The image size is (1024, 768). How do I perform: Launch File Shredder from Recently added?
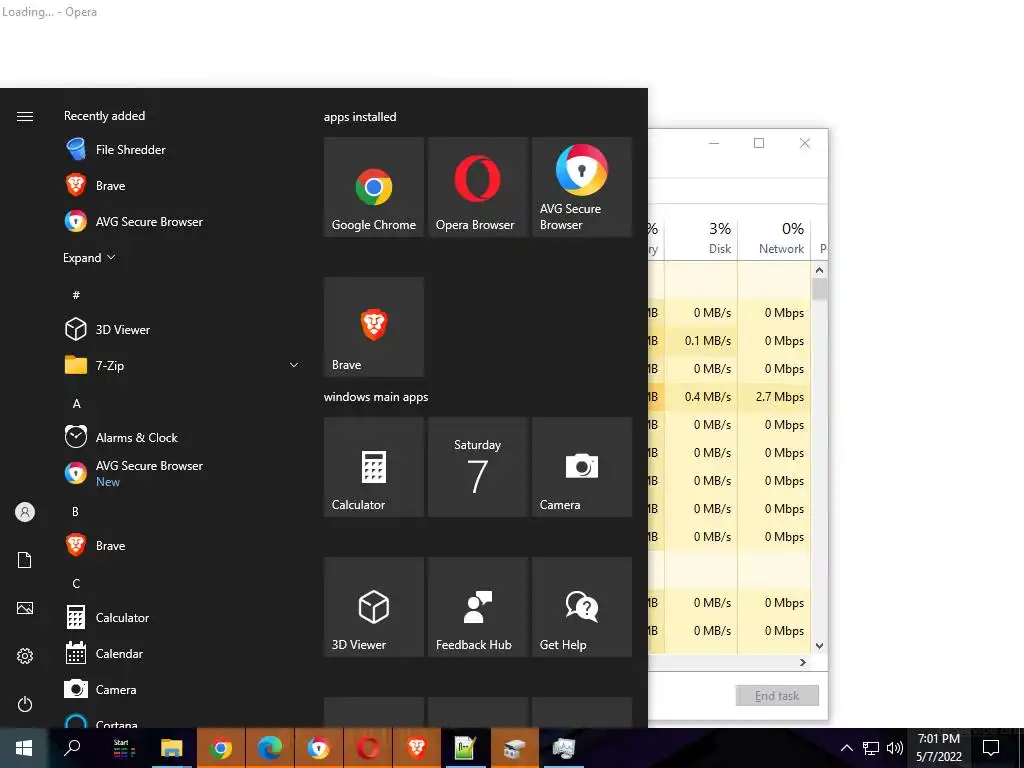tap(182, 150)
